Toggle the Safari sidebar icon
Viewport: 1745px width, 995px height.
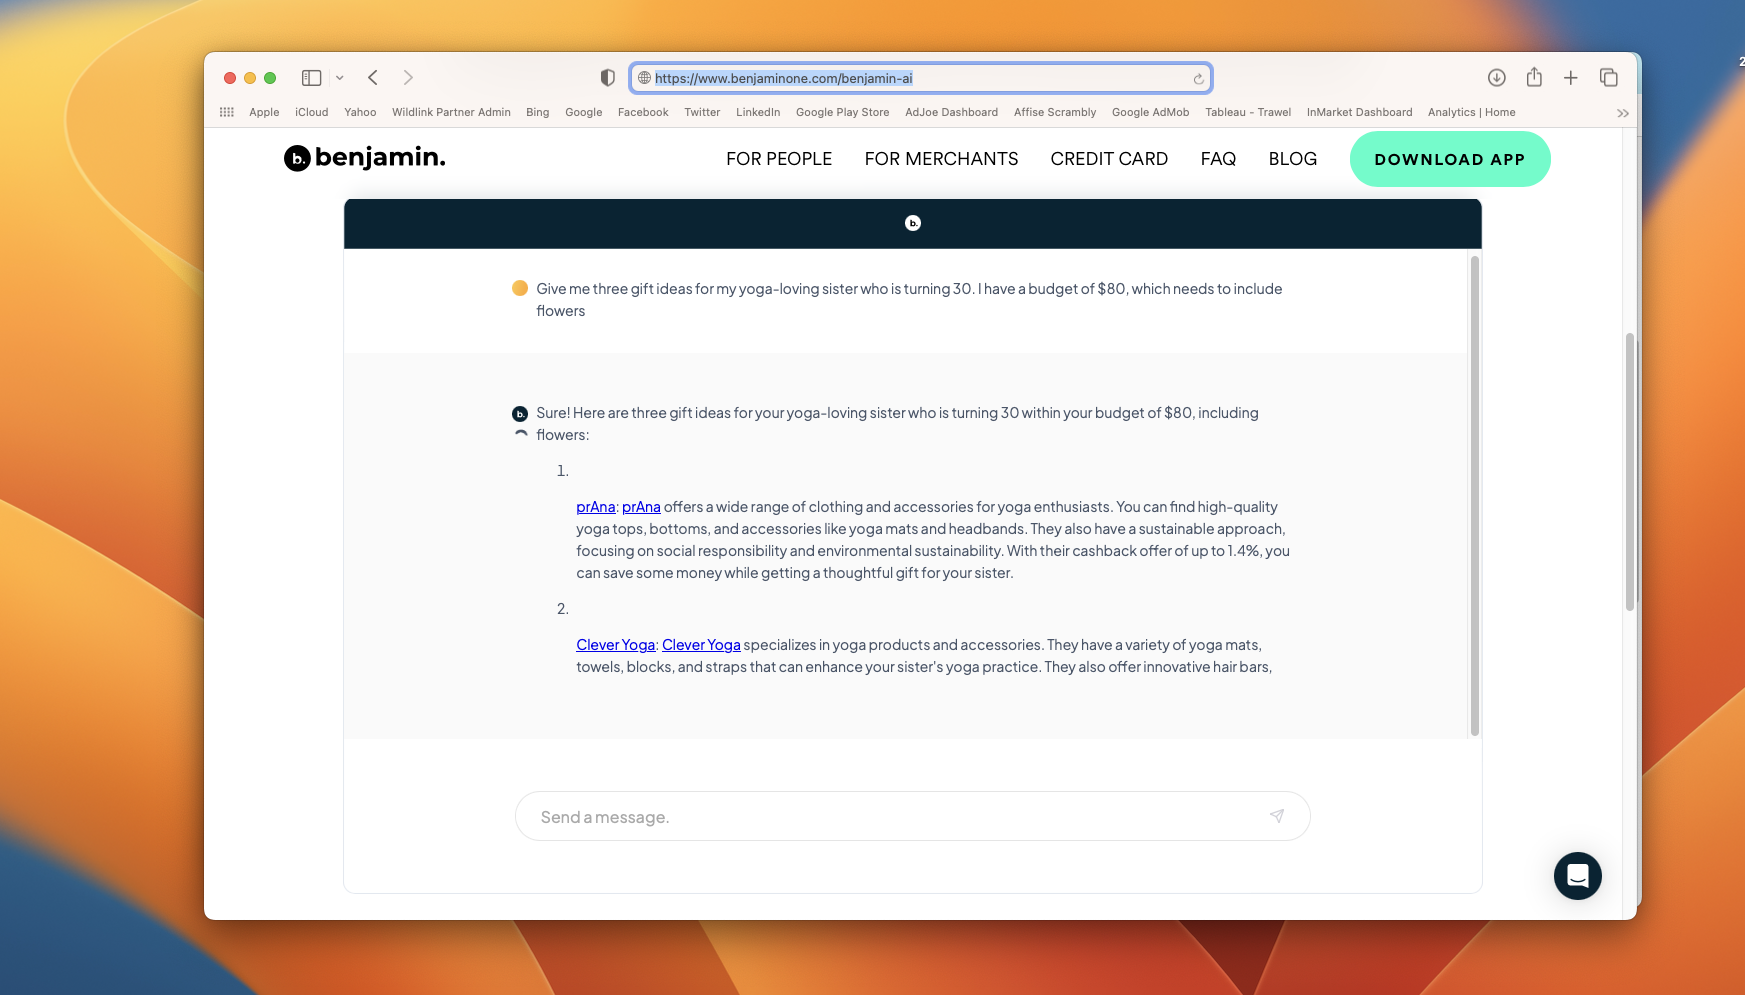coord(312,78)
